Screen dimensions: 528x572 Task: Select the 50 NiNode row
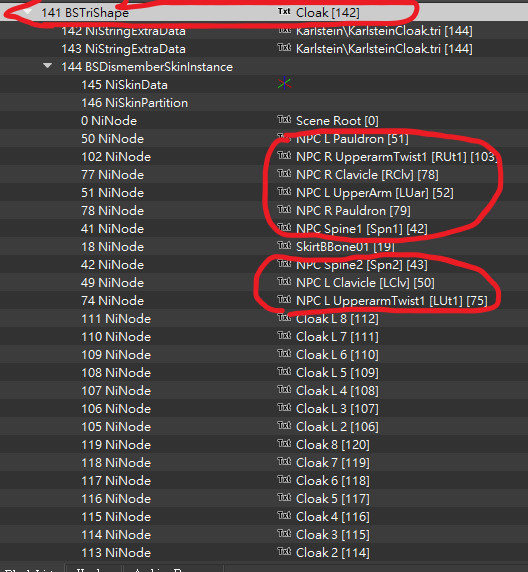pyautogui.click(x=112, y=139)
